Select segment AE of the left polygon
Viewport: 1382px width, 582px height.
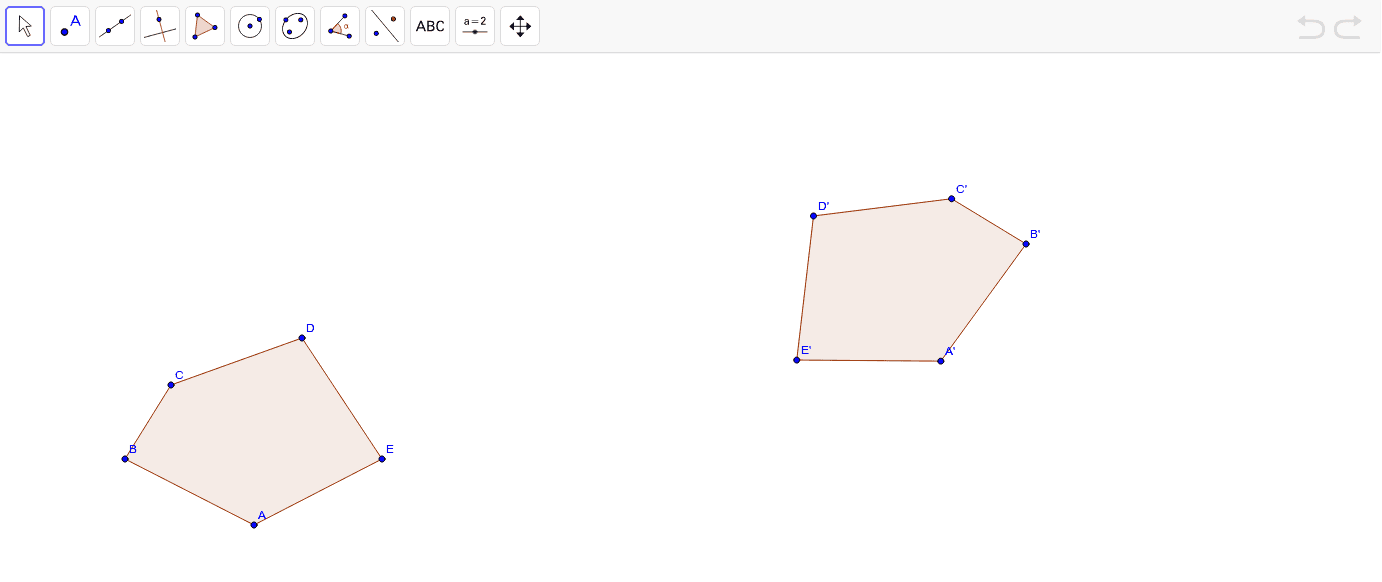(318, 492)
